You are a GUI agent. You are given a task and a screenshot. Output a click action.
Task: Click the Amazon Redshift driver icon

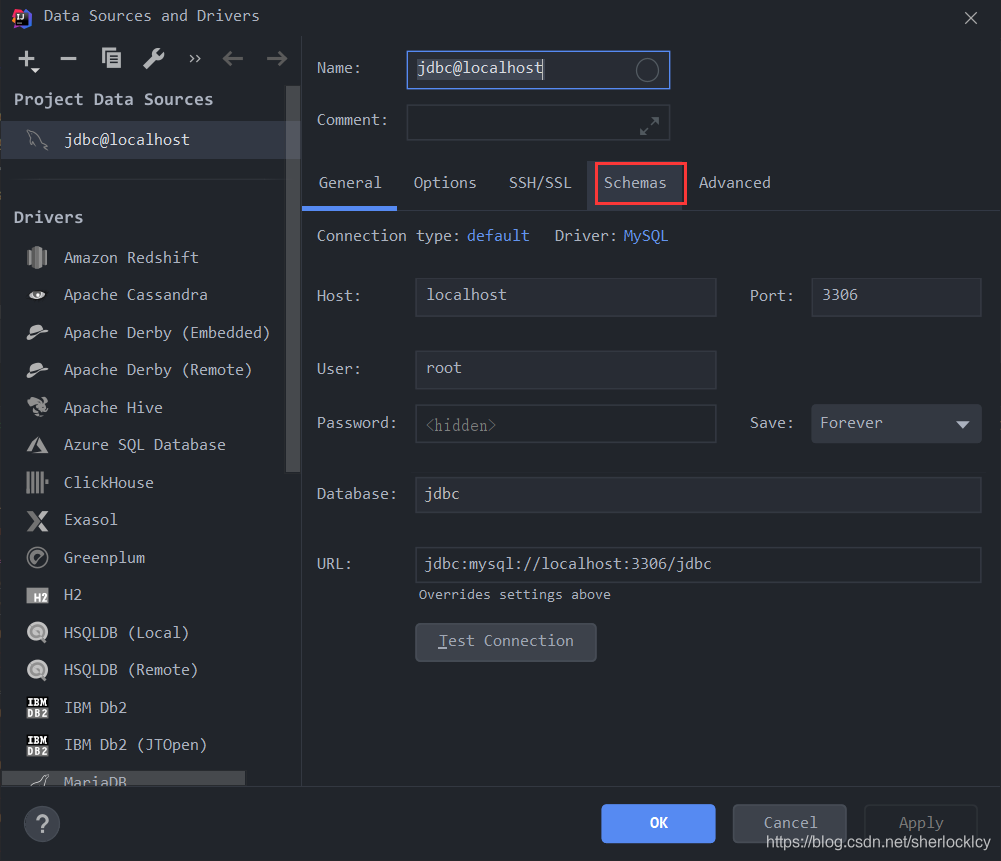tap(37, 258)
